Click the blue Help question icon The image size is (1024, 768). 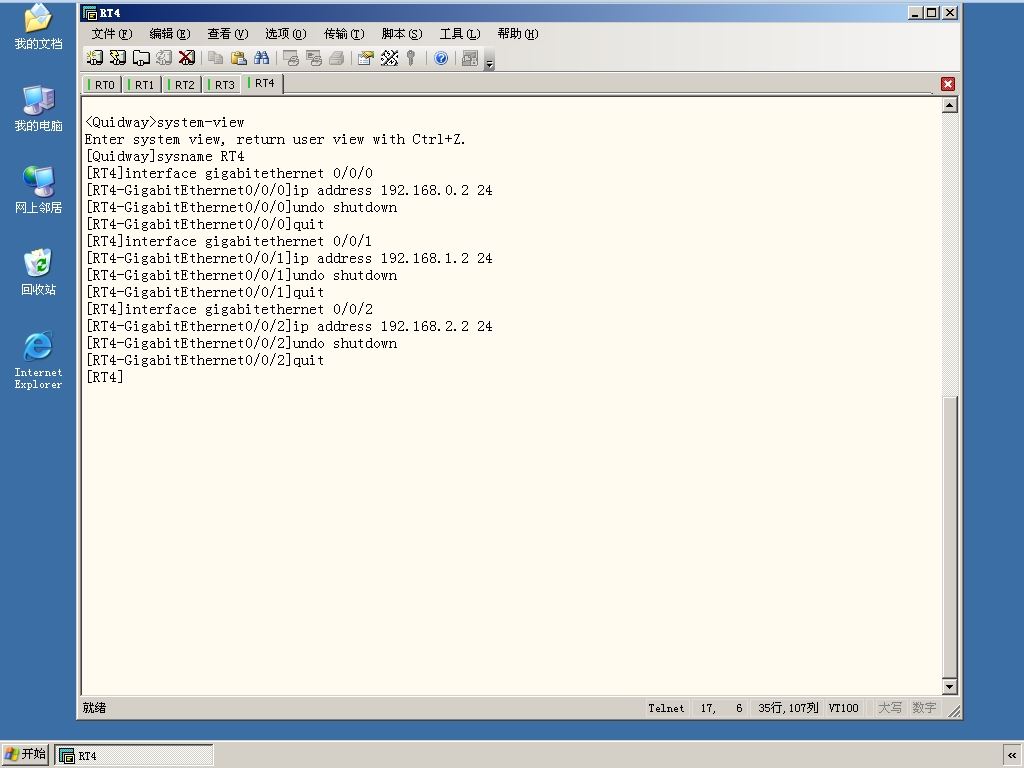441,58
